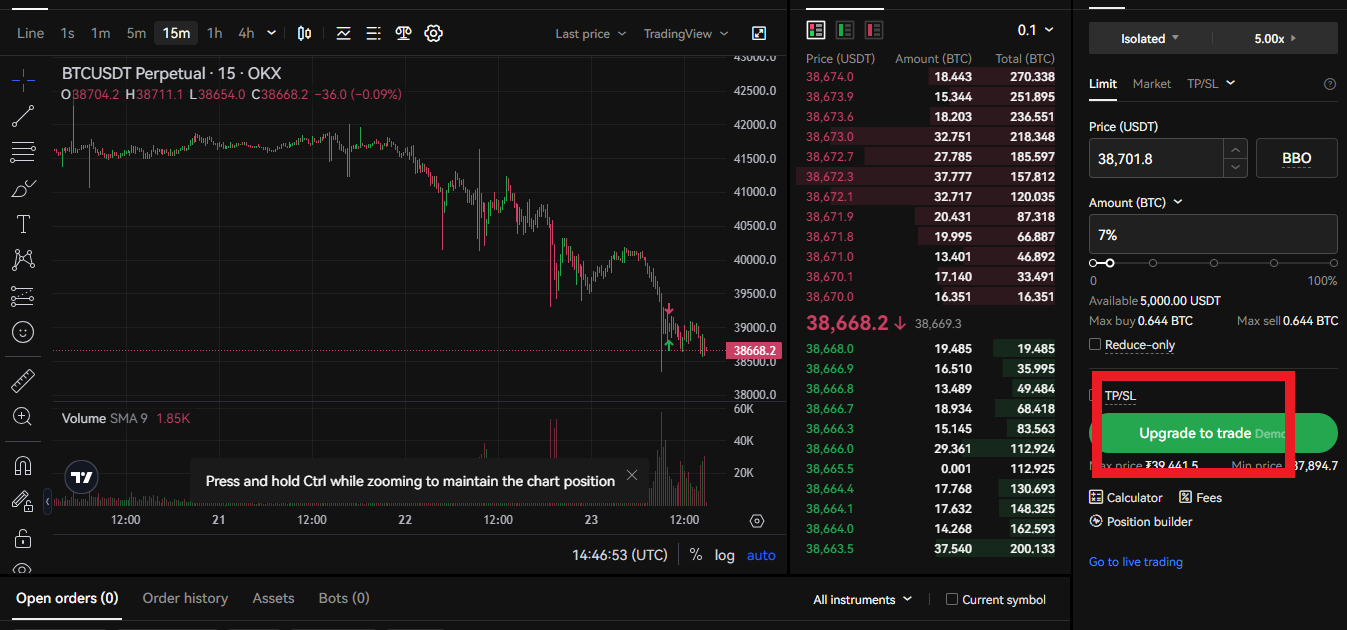Open the Calculator link
This screenshot has height=630, width=1347.
[x=1126, y=497]
